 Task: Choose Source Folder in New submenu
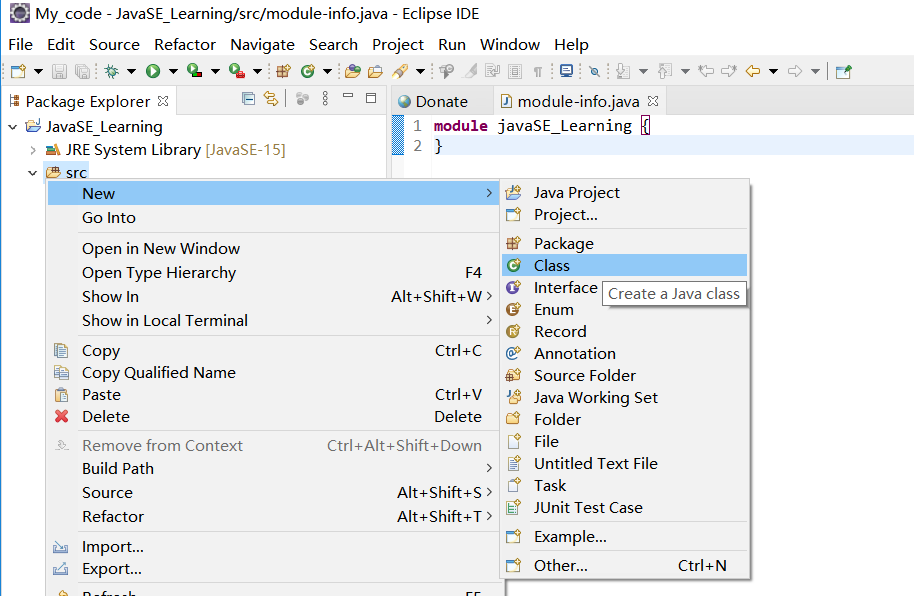(x=624, y=376)
